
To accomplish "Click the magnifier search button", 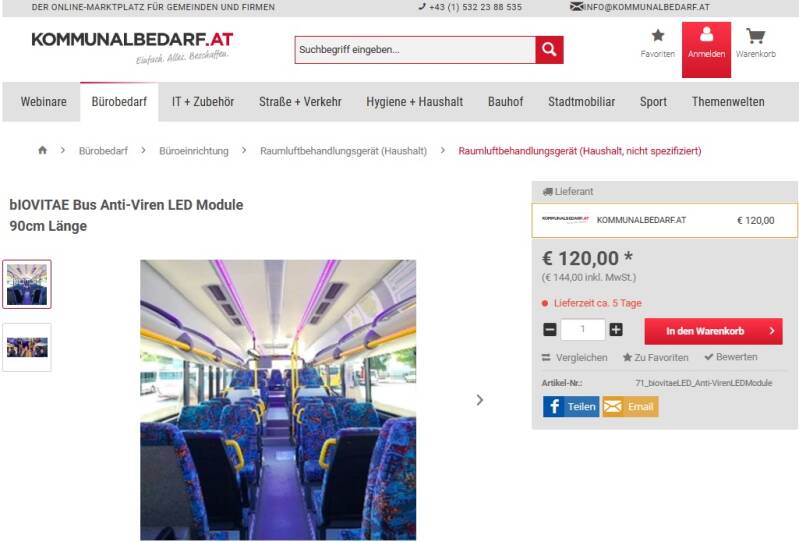I will [549, 49].
